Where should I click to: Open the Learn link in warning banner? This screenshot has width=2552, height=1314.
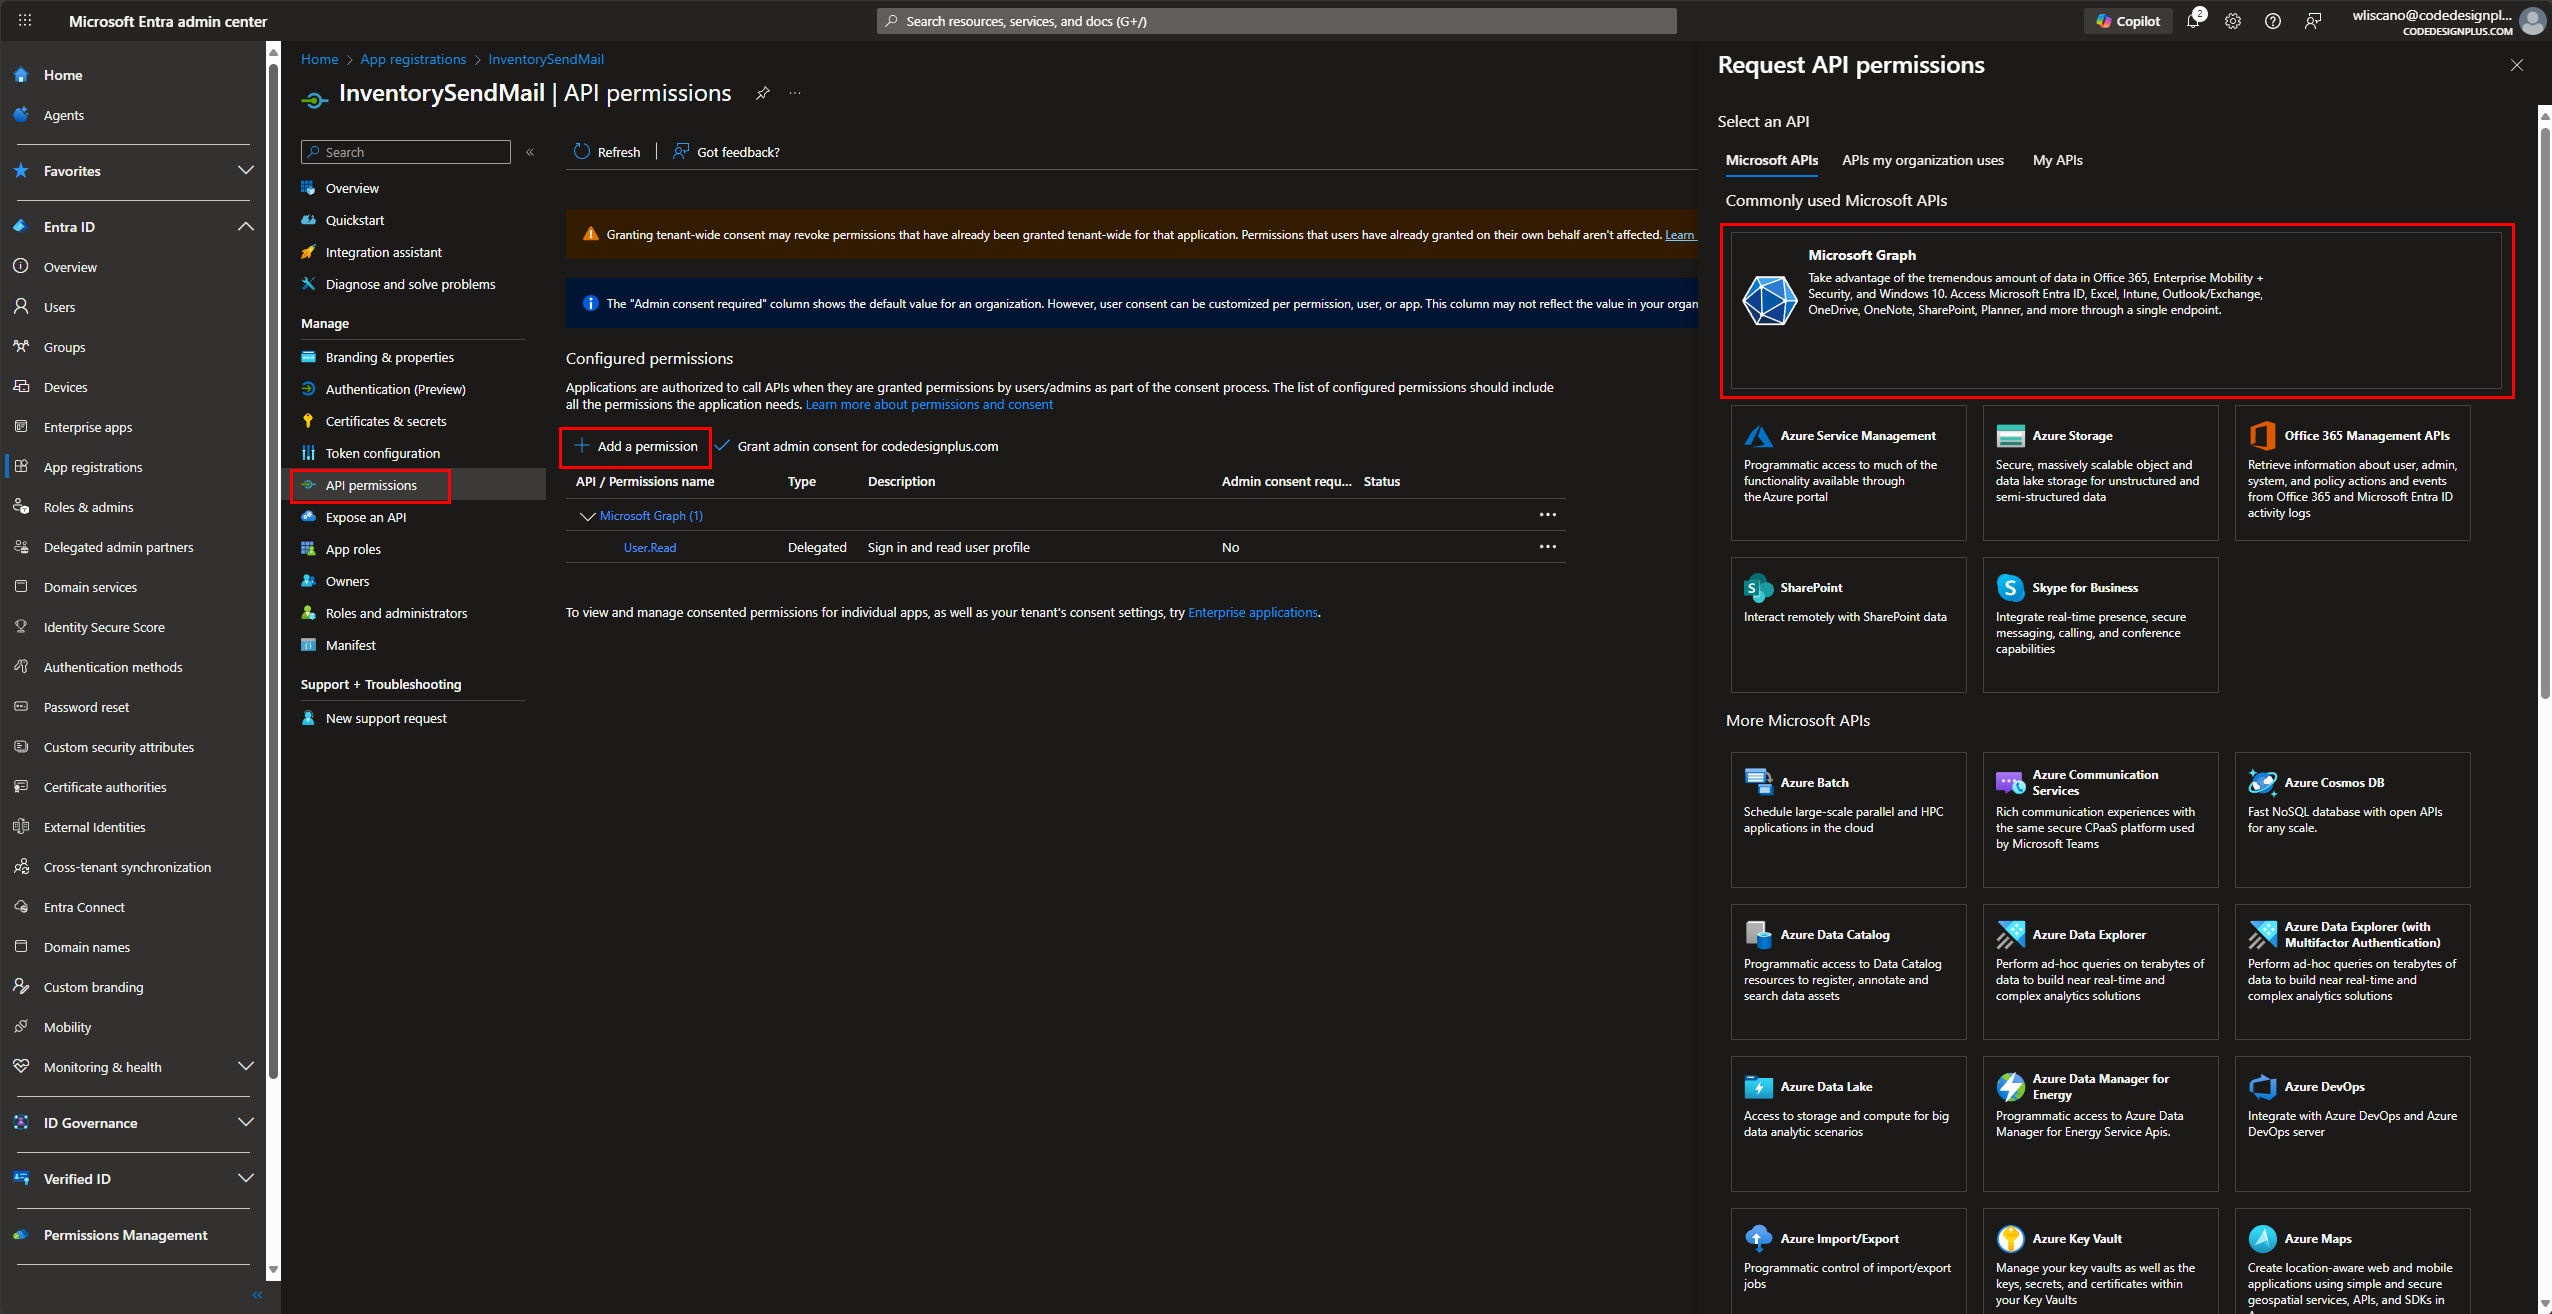point(1679,235)
